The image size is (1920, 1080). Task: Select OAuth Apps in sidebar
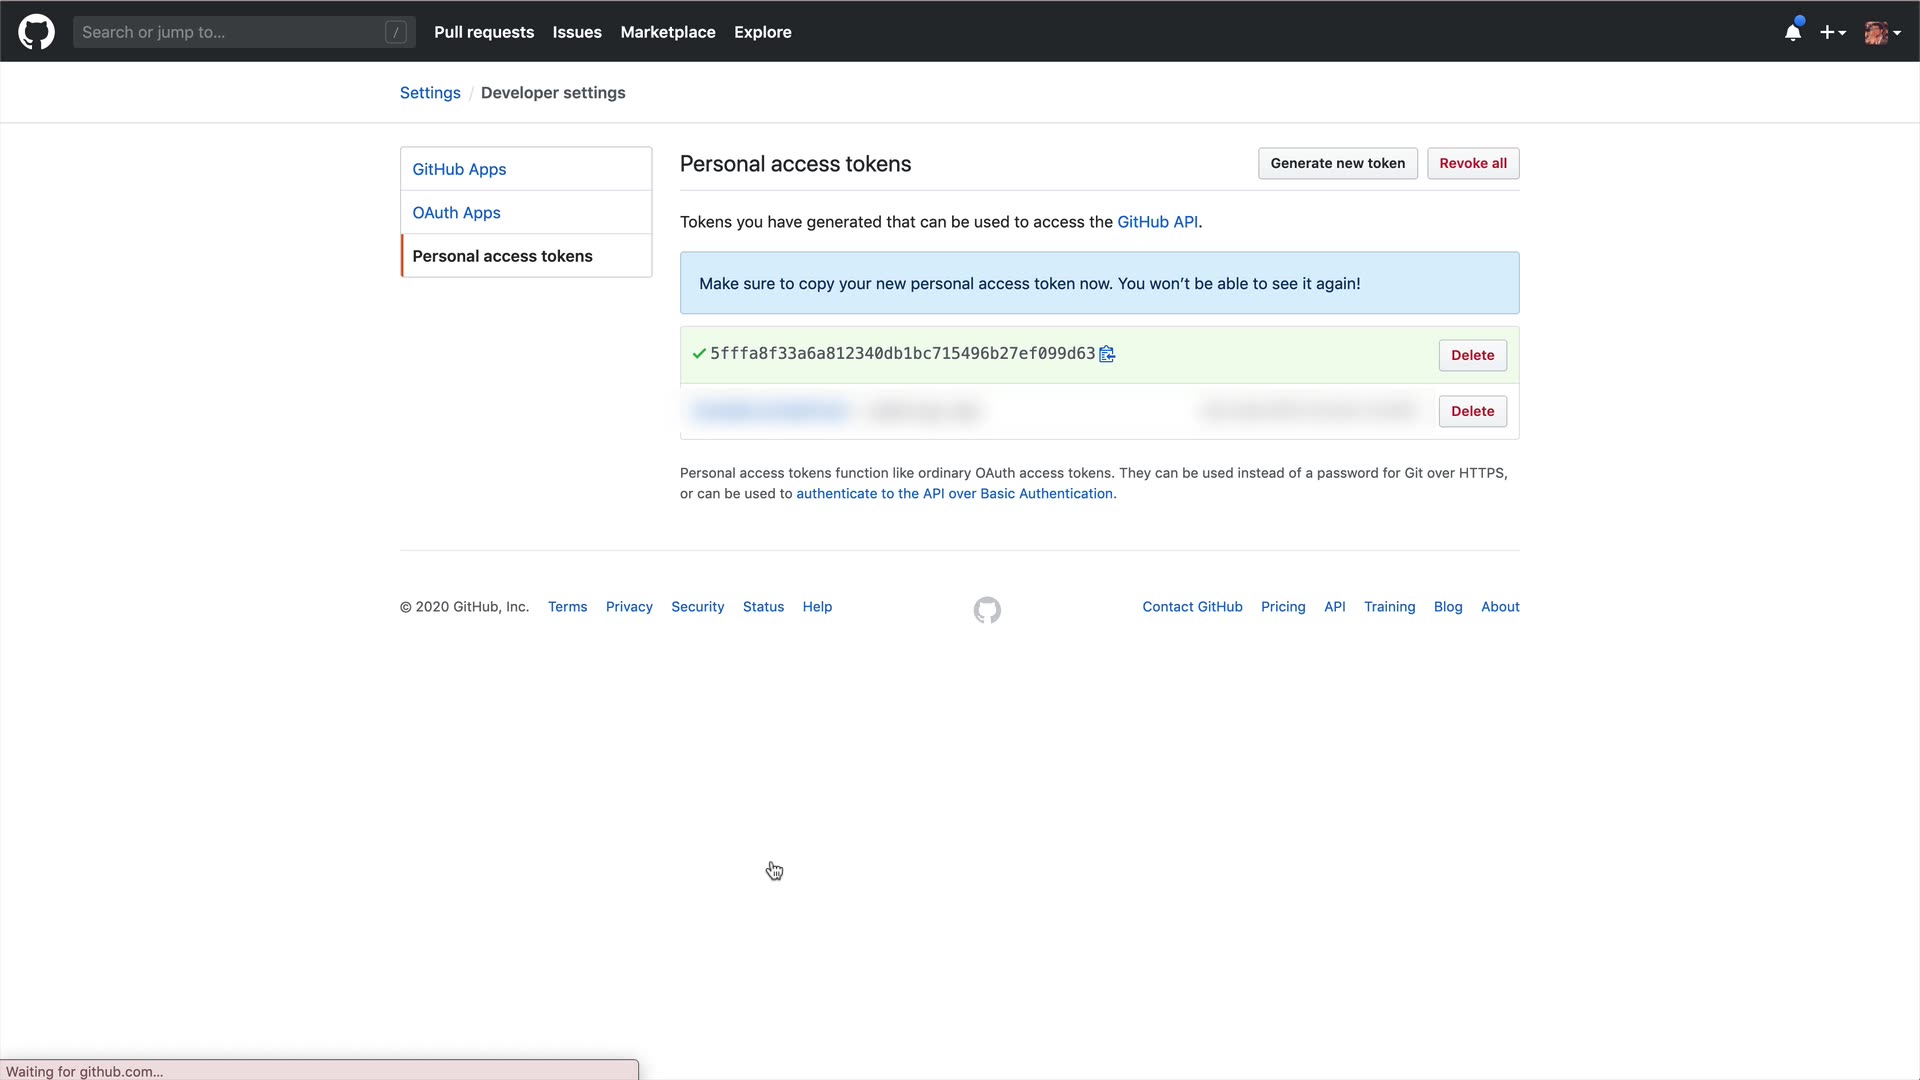click(x=456, y=213)
